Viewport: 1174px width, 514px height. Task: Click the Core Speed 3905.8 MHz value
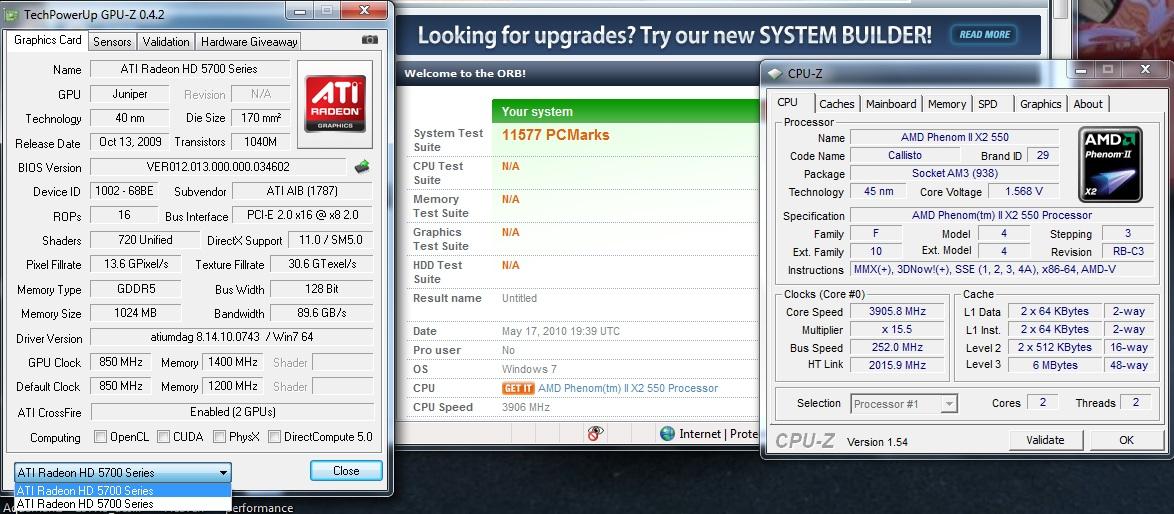[x=898, y=312]
